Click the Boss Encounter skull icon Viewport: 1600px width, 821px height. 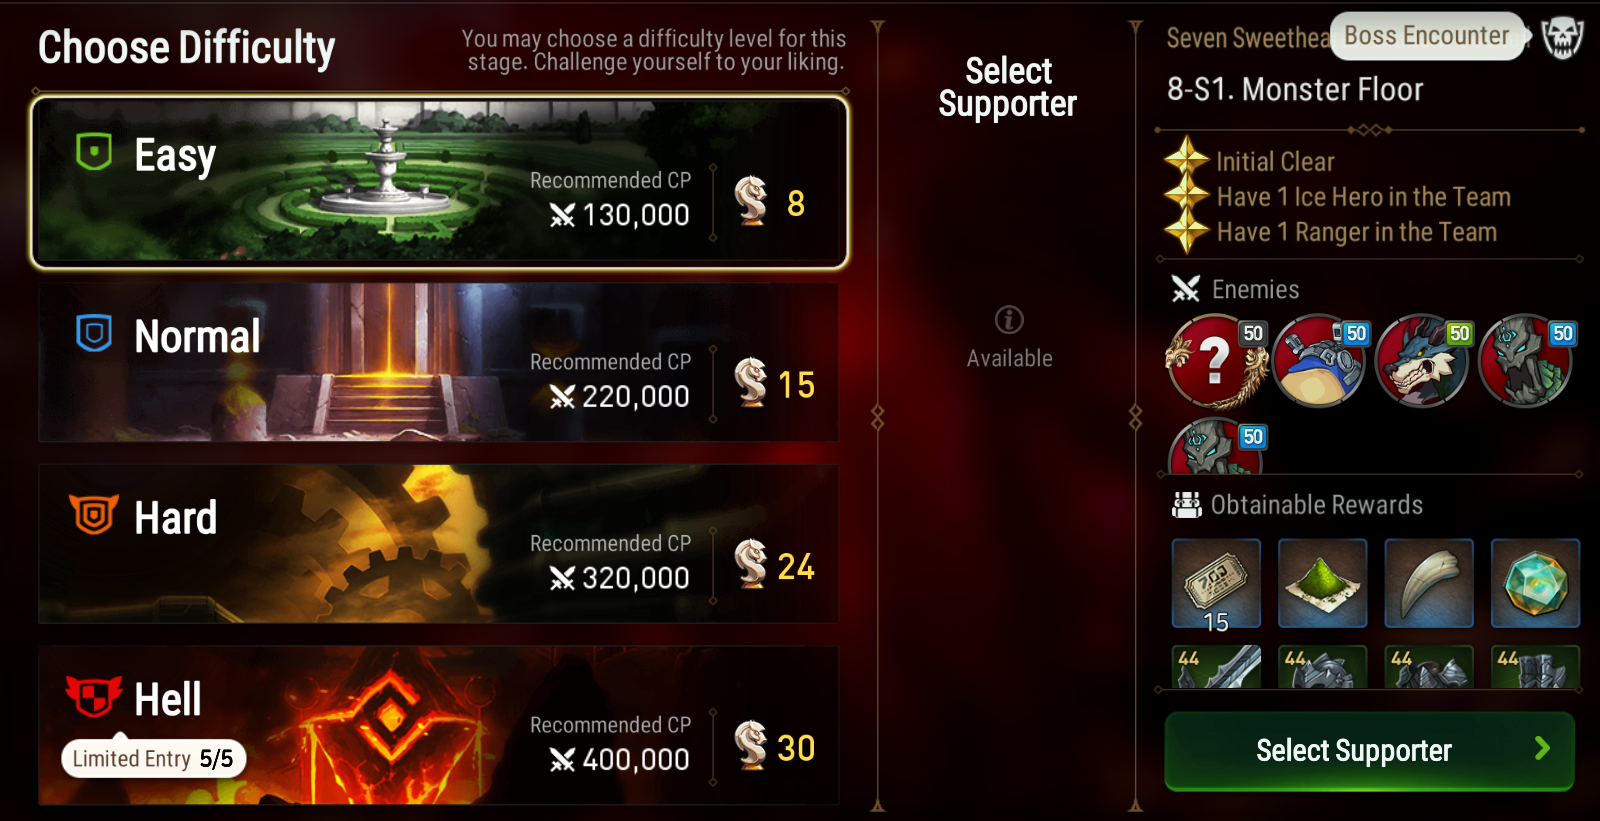pyautogui.click(x=1562, y=38)
